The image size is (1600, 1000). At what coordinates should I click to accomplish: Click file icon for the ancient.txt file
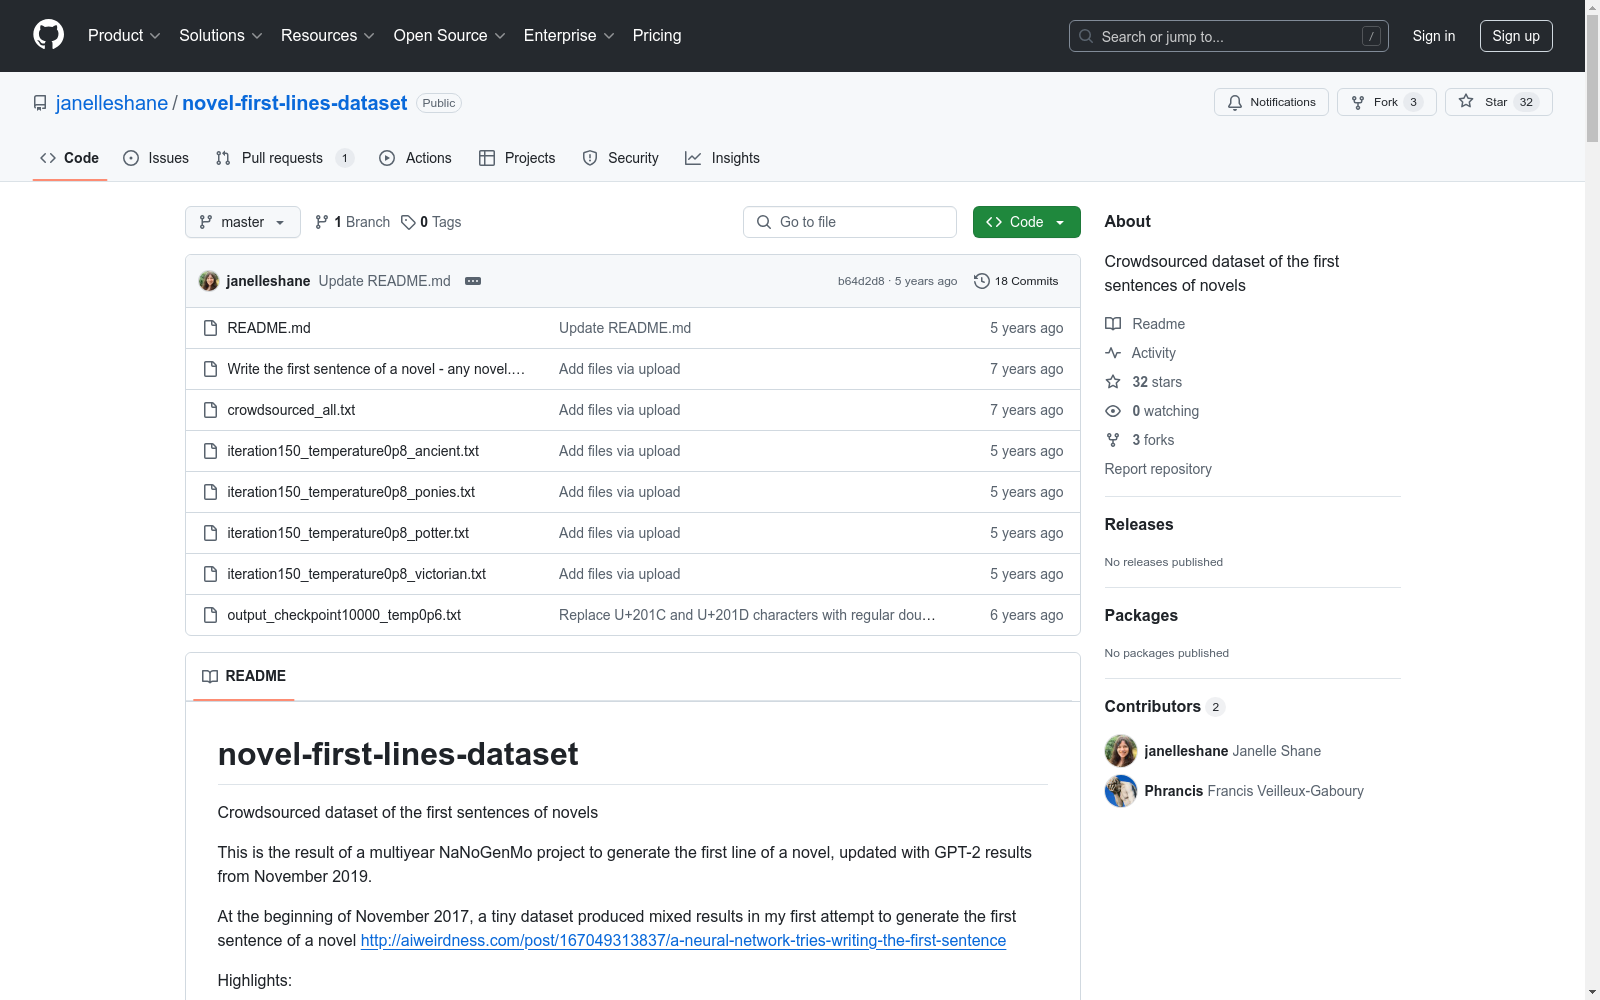(210, 451)
